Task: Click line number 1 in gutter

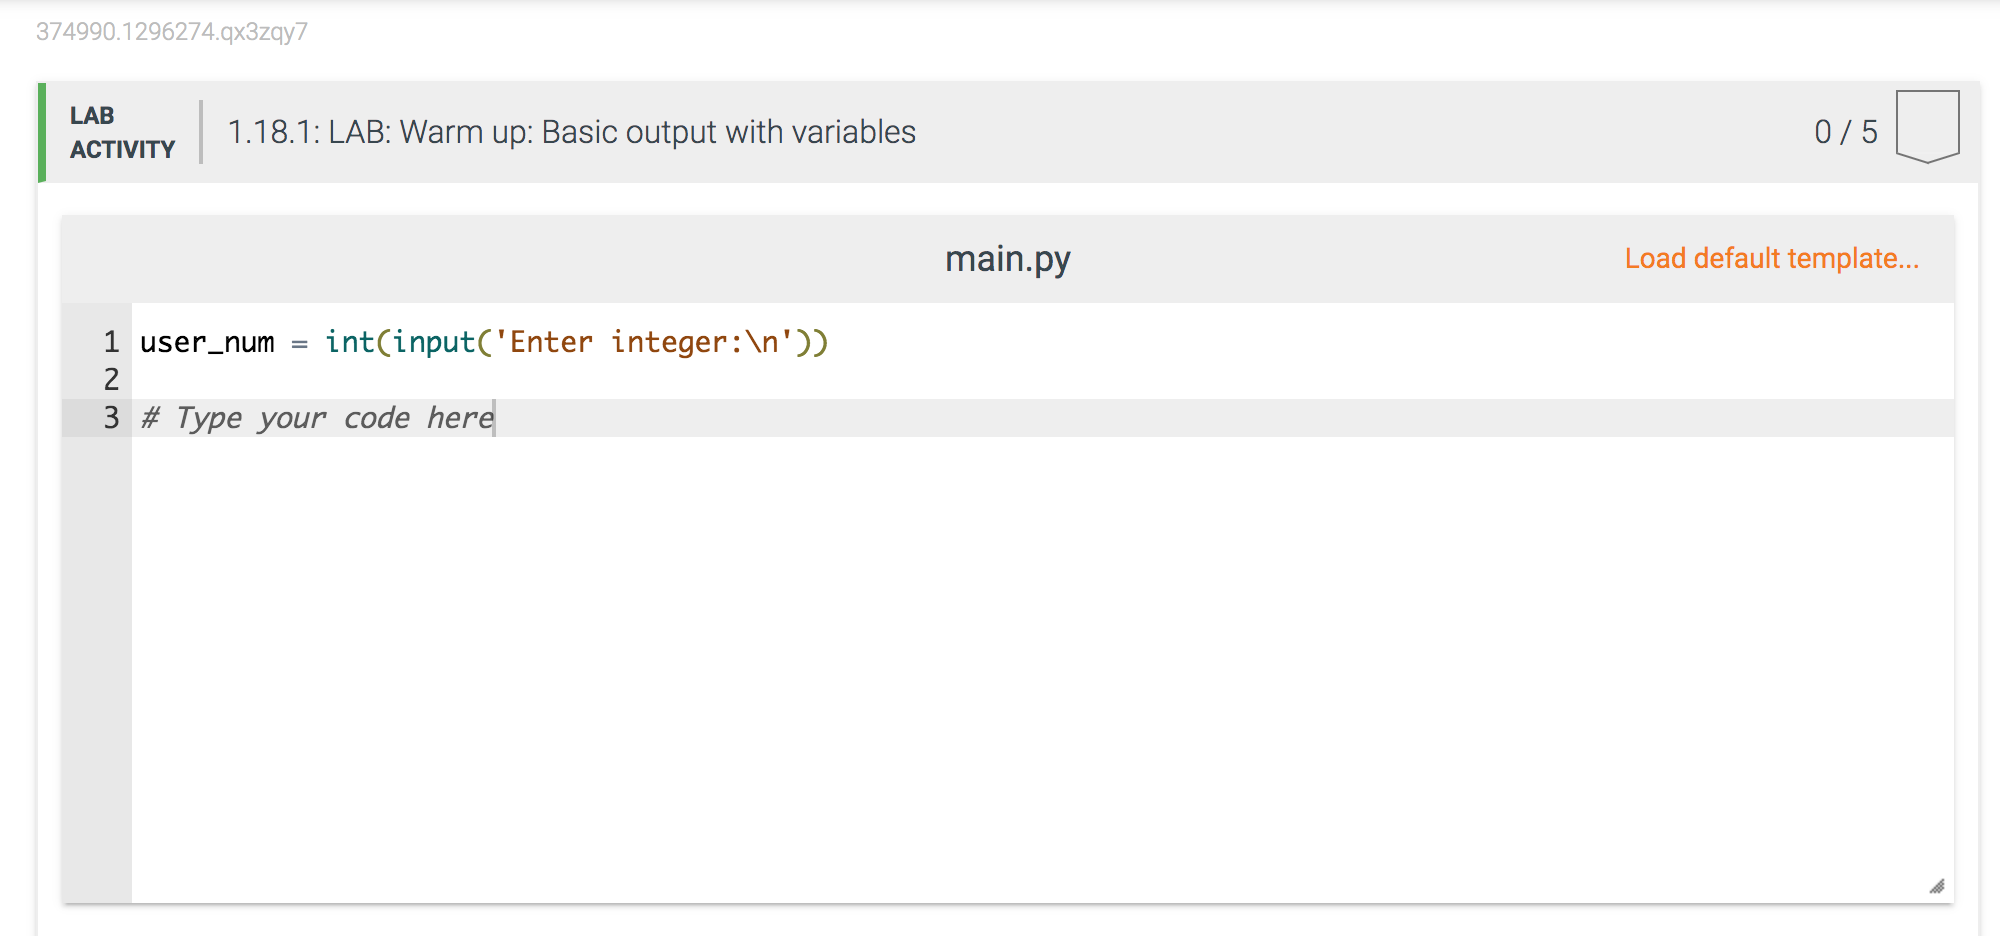Action: coord(111,342)
